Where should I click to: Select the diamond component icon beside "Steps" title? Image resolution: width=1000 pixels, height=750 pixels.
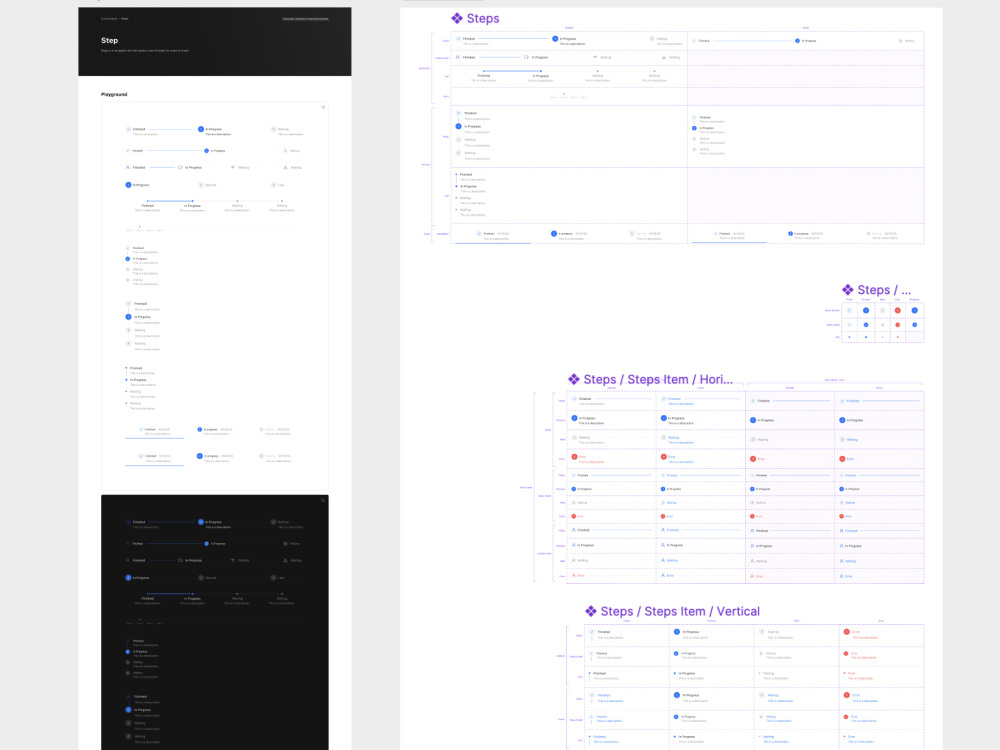click(x=457, y=18)
